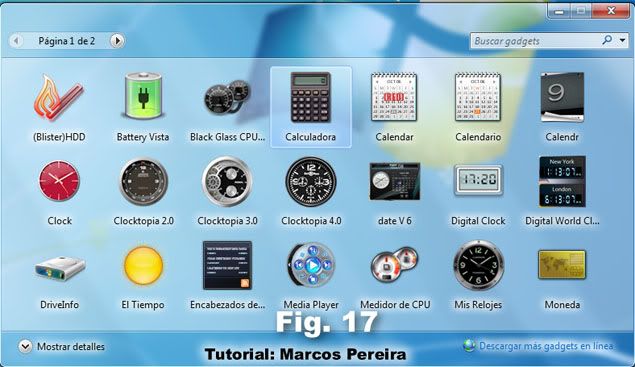Select the Battery Vista gadget icon
Screen dimensions: 635x367
pyautogui.click(x=143, y=96)
